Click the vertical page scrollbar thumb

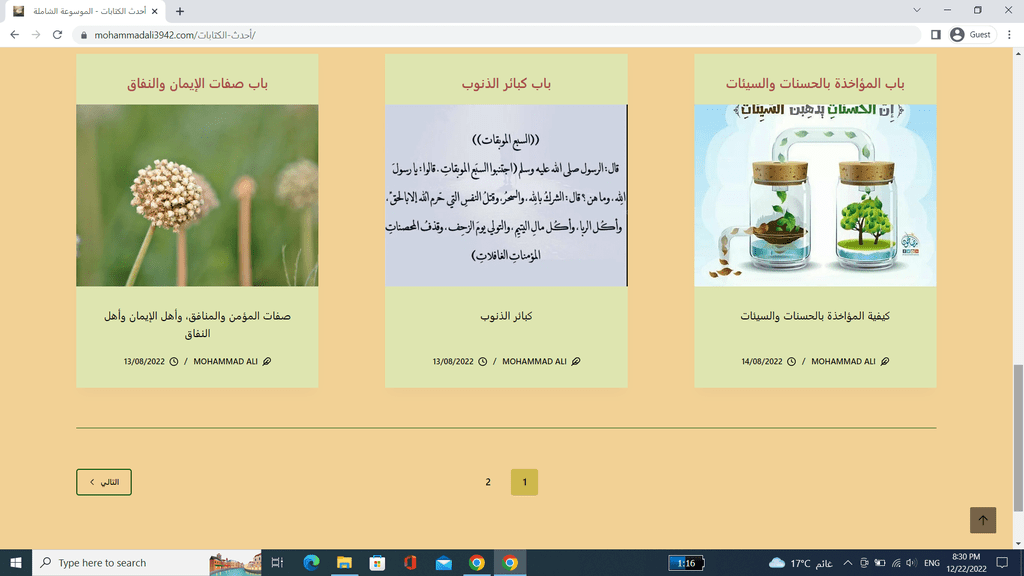coord(1018,438)
